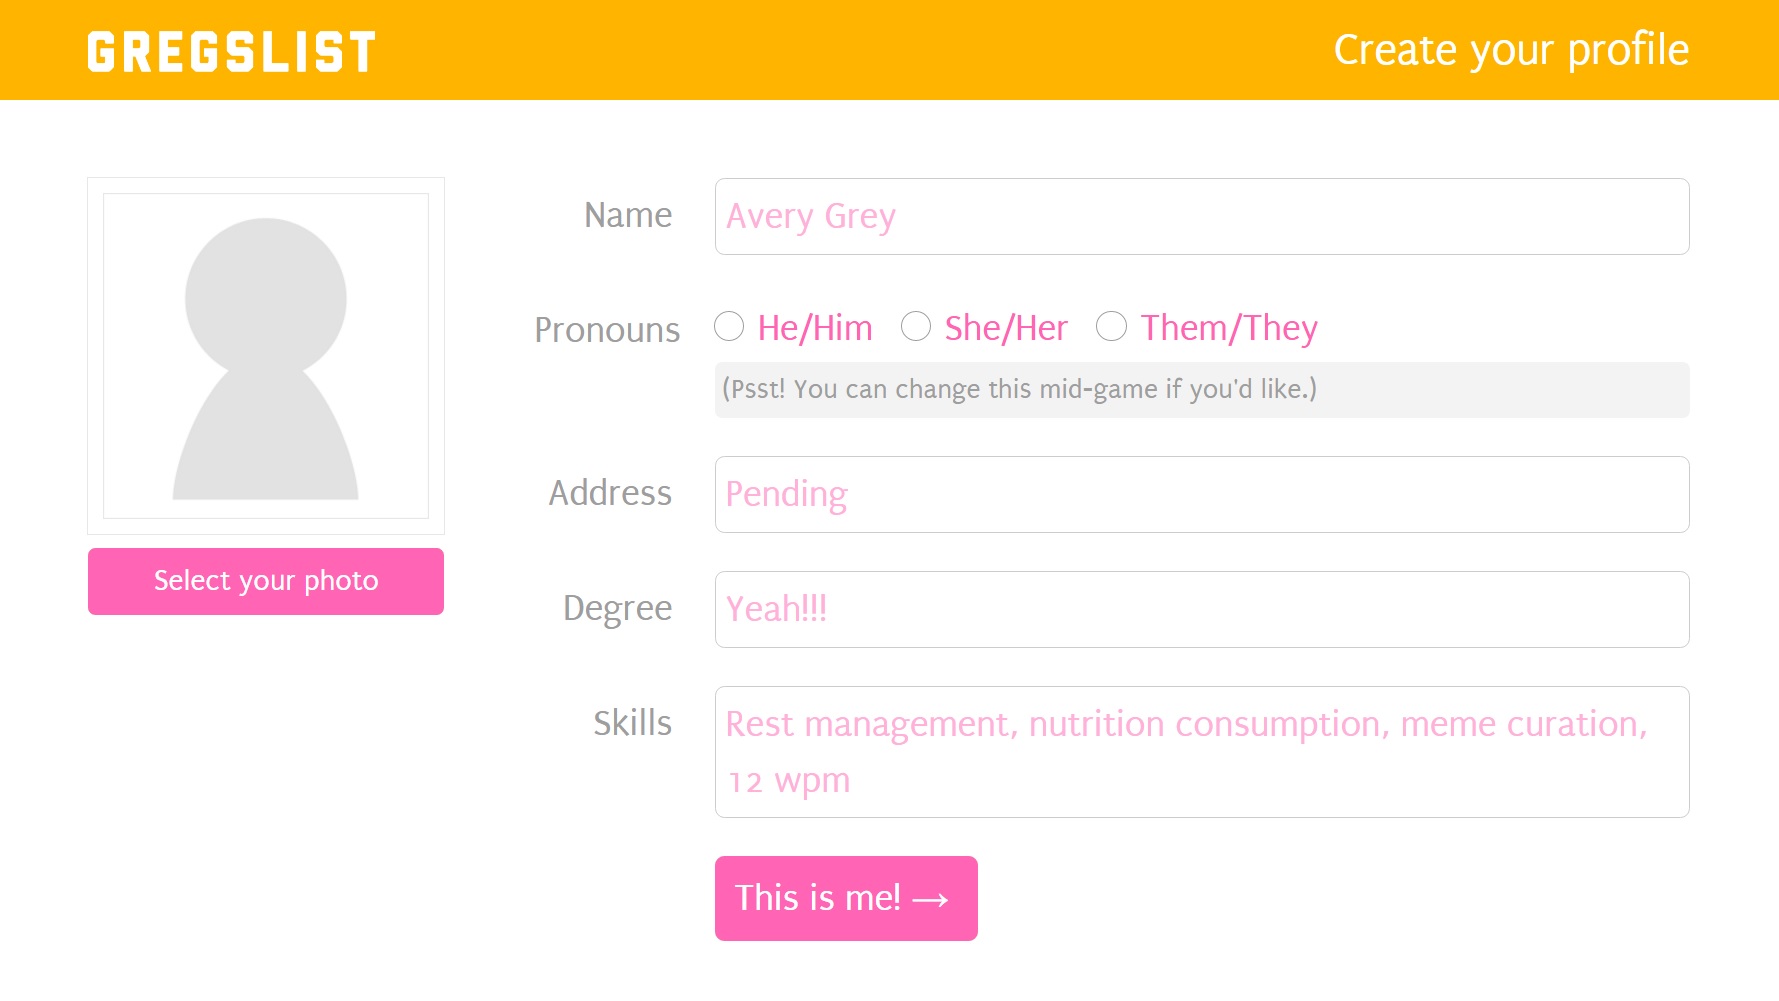1779x1001 pixels.
Task: Click the GREGSLIST logo
Action: [231, 52]
